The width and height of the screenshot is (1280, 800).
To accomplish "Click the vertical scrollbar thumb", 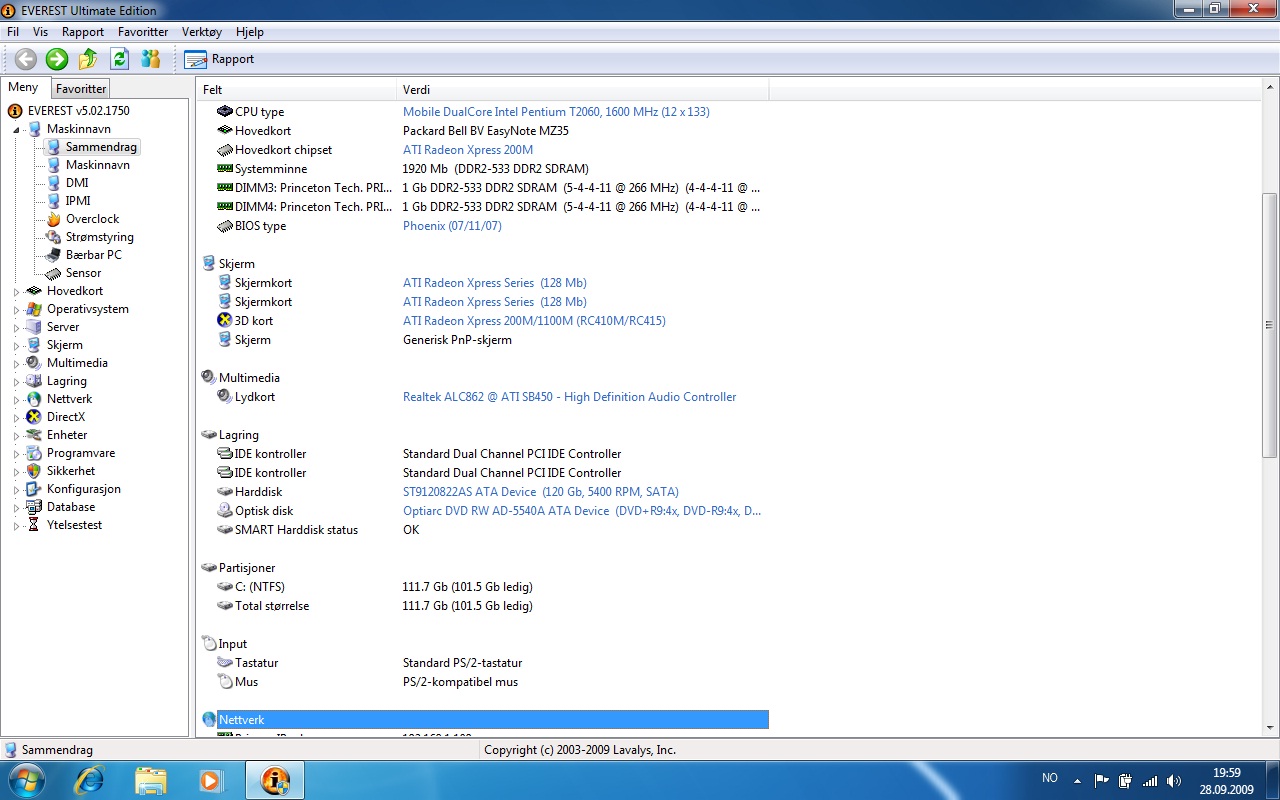I will pos(1270,325).
